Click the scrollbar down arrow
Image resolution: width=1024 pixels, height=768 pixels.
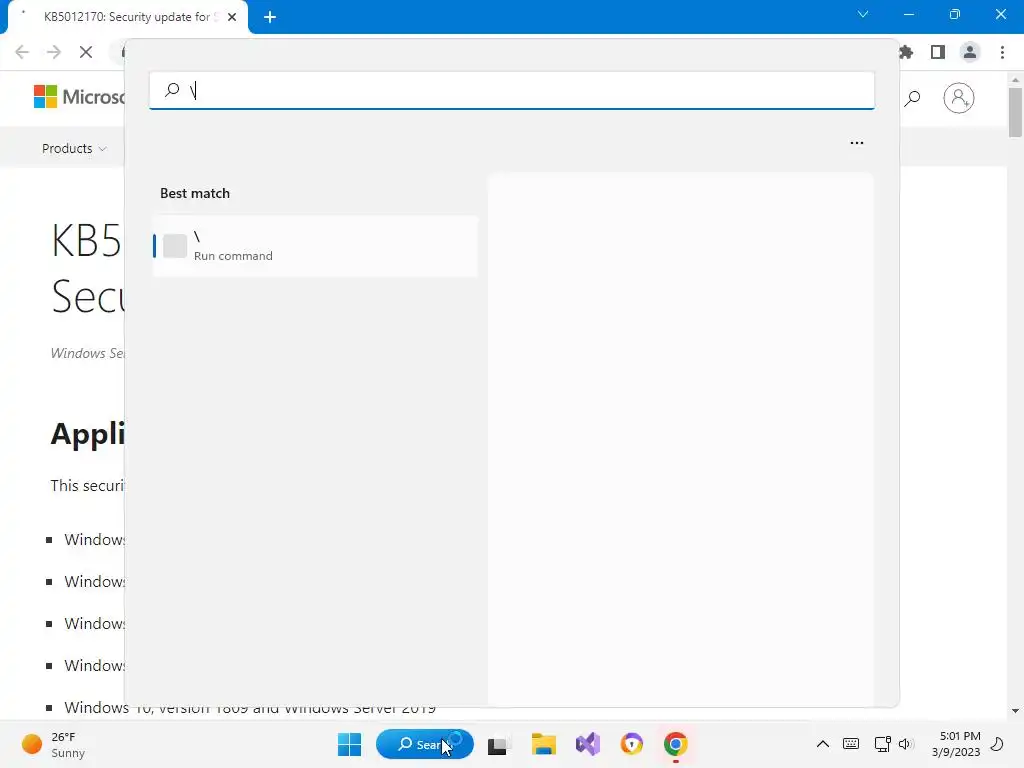(1015, 711)
